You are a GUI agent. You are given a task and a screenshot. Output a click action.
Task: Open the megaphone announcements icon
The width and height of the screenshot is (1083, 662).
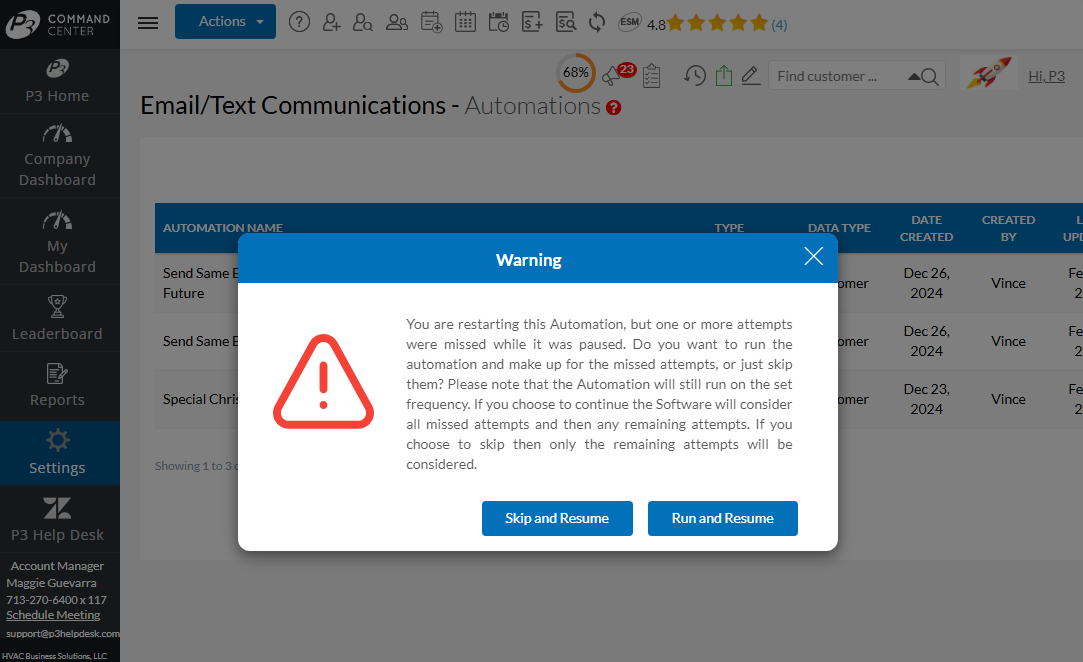click(612, 76)
